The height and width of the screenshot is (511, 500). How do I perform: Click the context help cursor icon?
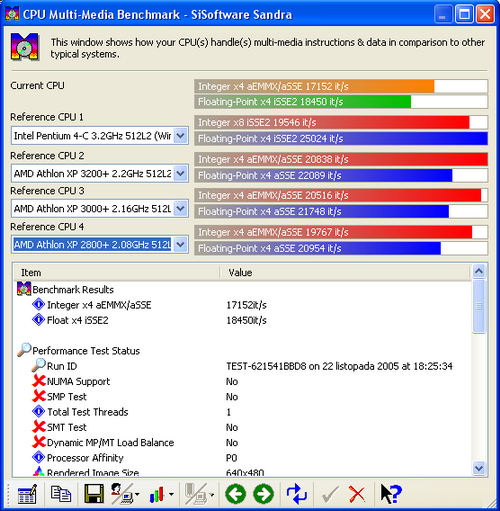point(391,494)
